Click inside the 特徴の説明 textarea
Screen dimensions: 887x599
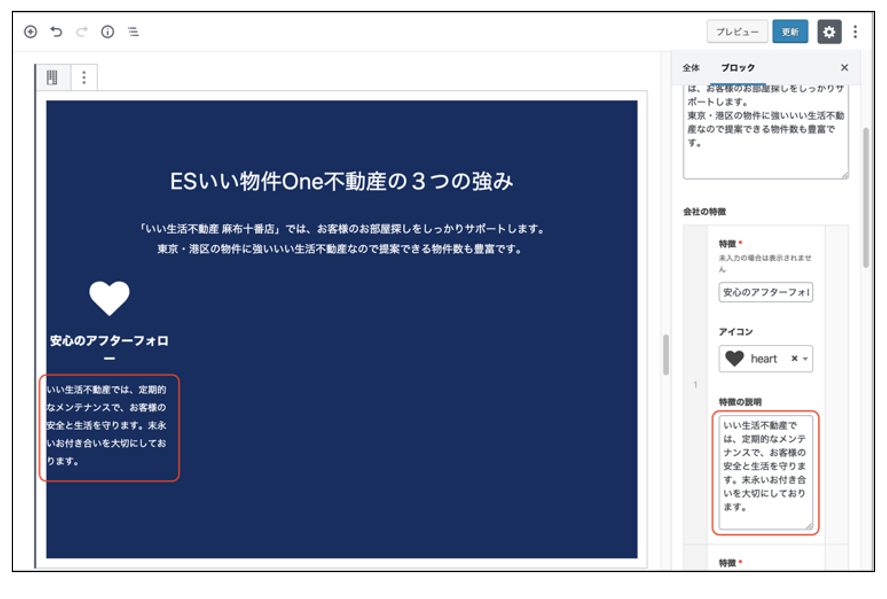click(765, 470)
